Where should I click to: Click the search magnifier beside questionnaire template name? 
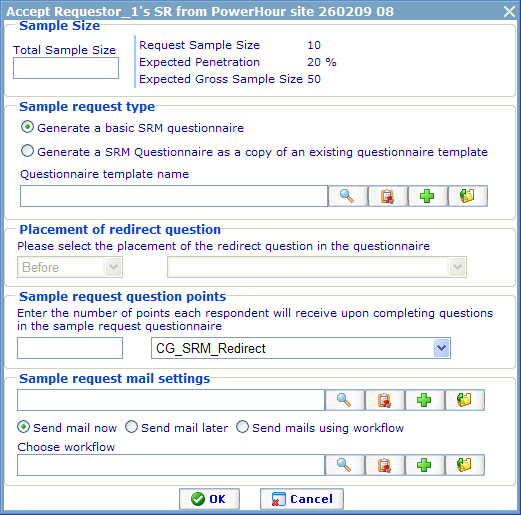coord(348,196)
